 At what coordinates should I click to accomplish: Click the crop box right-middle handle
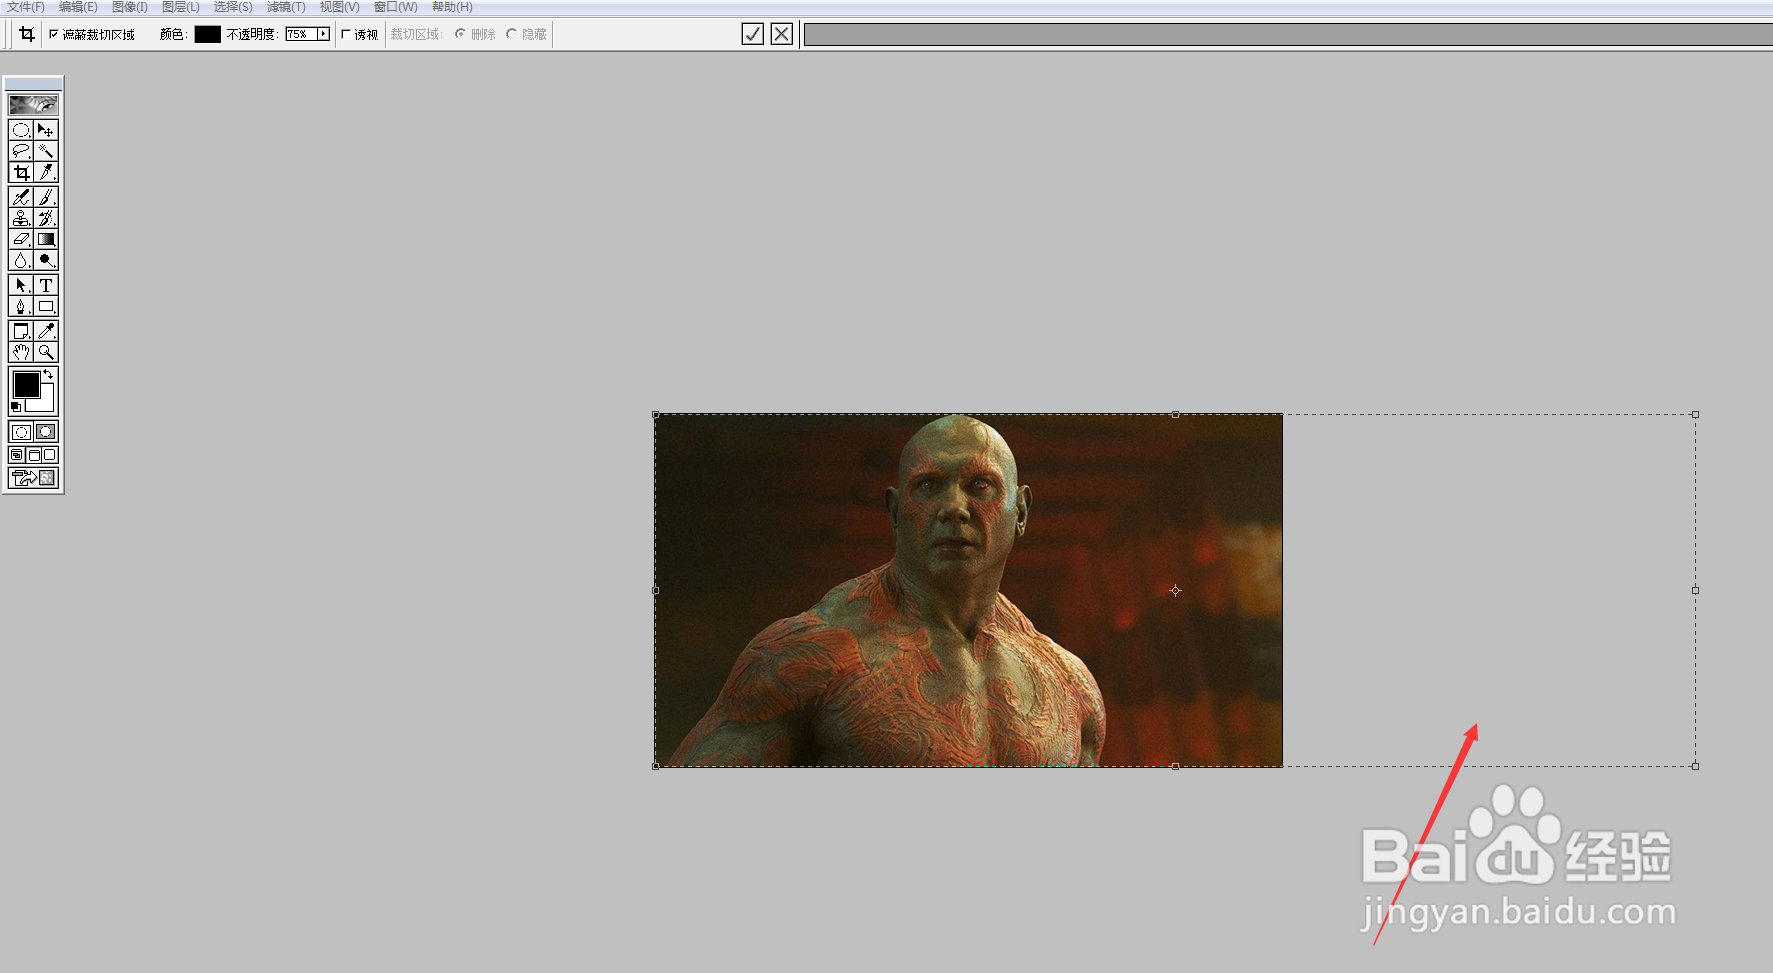point(1695,590)
